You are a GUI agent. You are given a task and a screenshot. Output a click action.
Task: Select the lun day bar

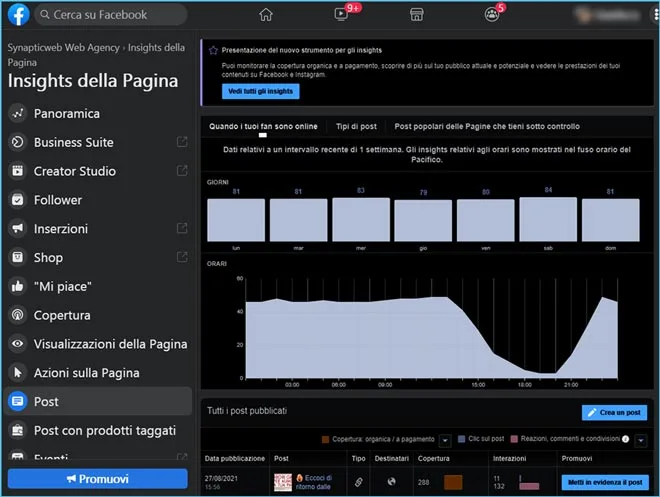[236, 220]
